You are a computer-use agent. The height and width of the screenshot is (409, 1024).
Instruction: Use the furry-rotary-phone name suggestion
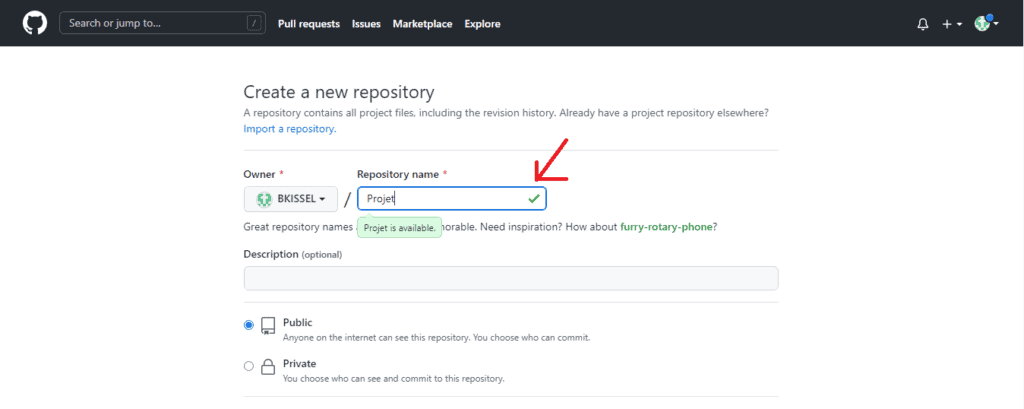(666, 227)
